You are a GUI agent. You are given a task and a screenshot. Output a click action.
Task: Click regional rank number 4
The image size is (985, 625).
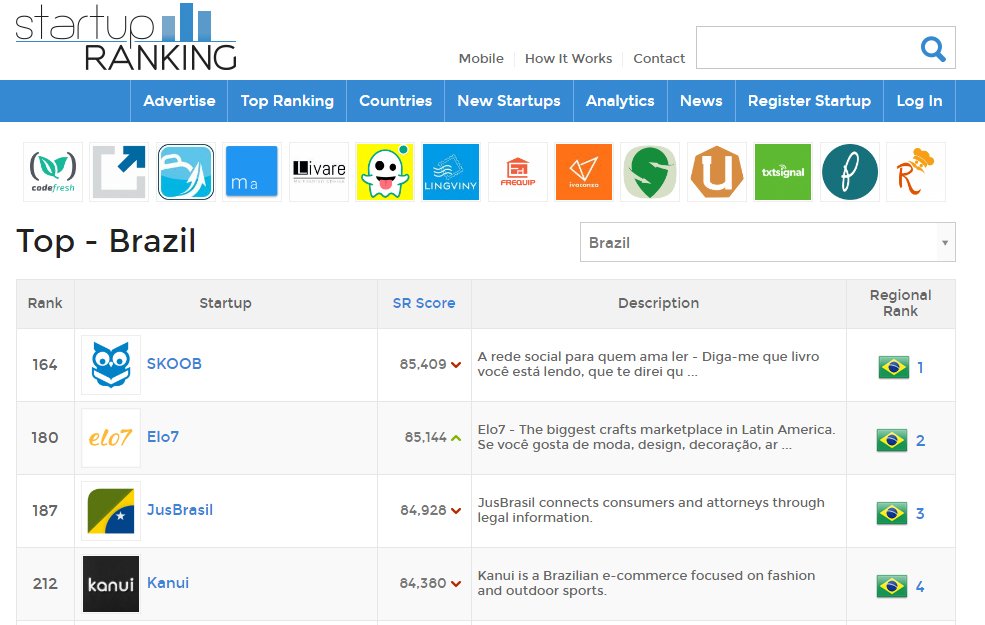tap(920, 587)
